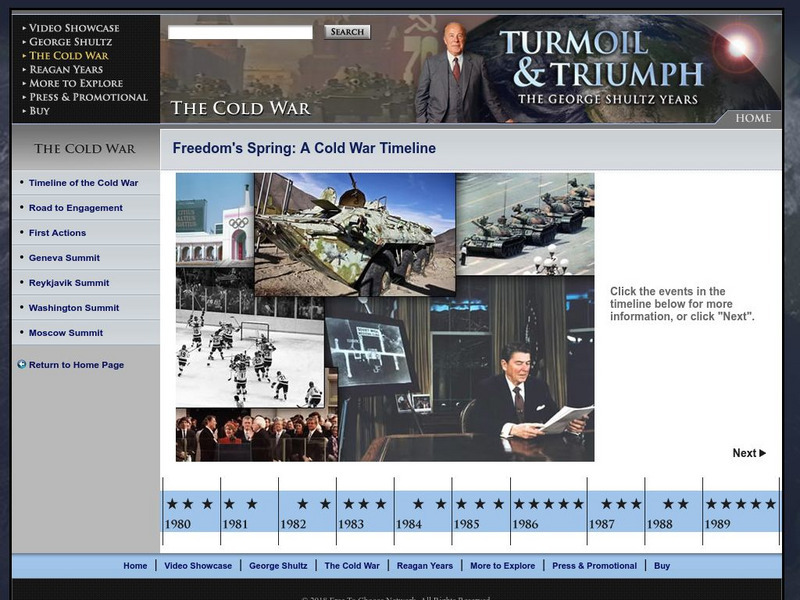Open Road to Engagement sidebar link
This screenshot has height=600, width=800.
pyautogui.click(x=76, y=208)
